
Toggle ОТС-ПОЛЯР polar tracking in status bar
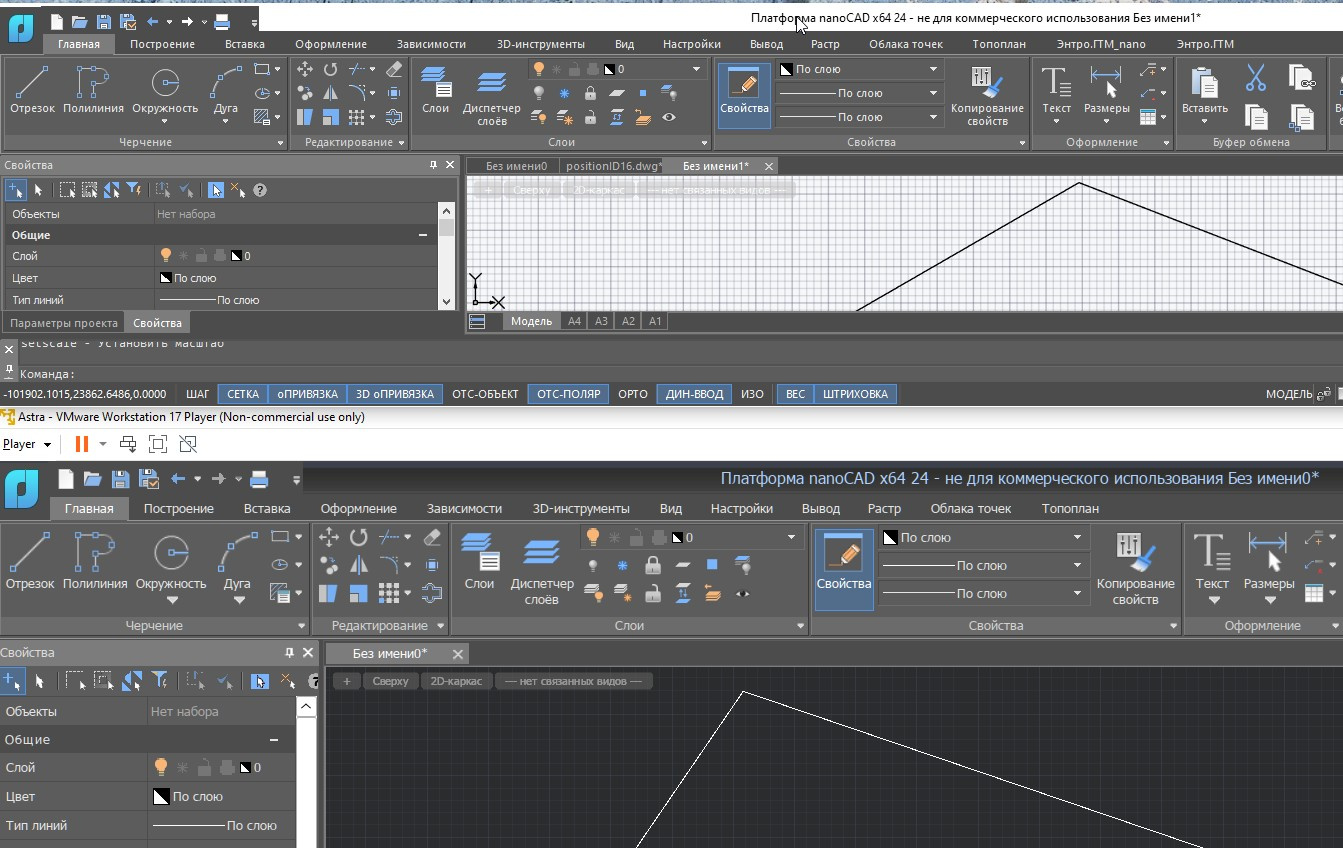click(x=568, y=394)
